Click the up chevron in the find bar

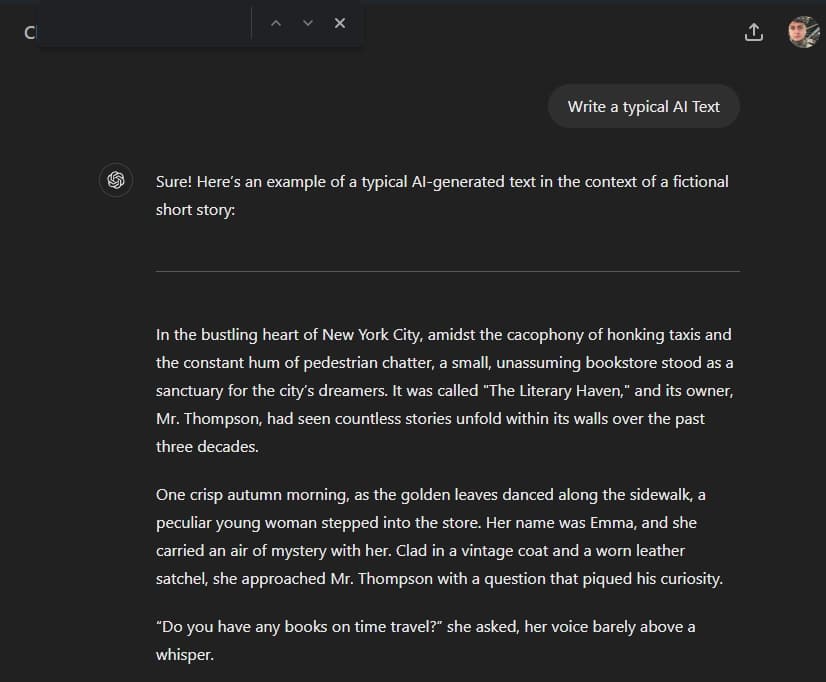pyautogui.click(x=276, y=22)
